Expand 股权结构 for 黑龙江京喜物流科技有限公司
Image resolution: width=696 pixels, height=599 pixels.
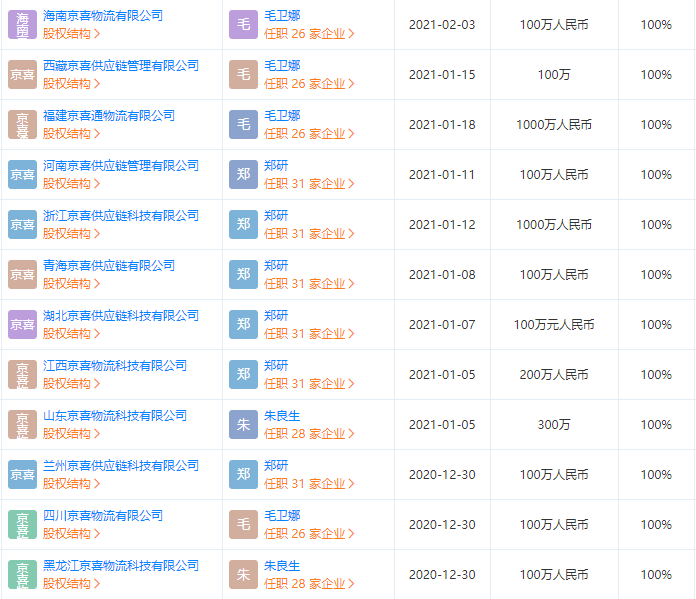[x=71, y=584]
